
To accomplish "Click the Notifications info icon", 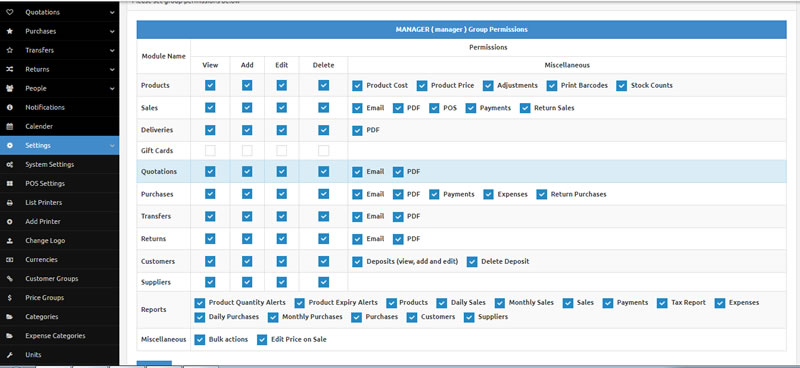I will point(10,108).
